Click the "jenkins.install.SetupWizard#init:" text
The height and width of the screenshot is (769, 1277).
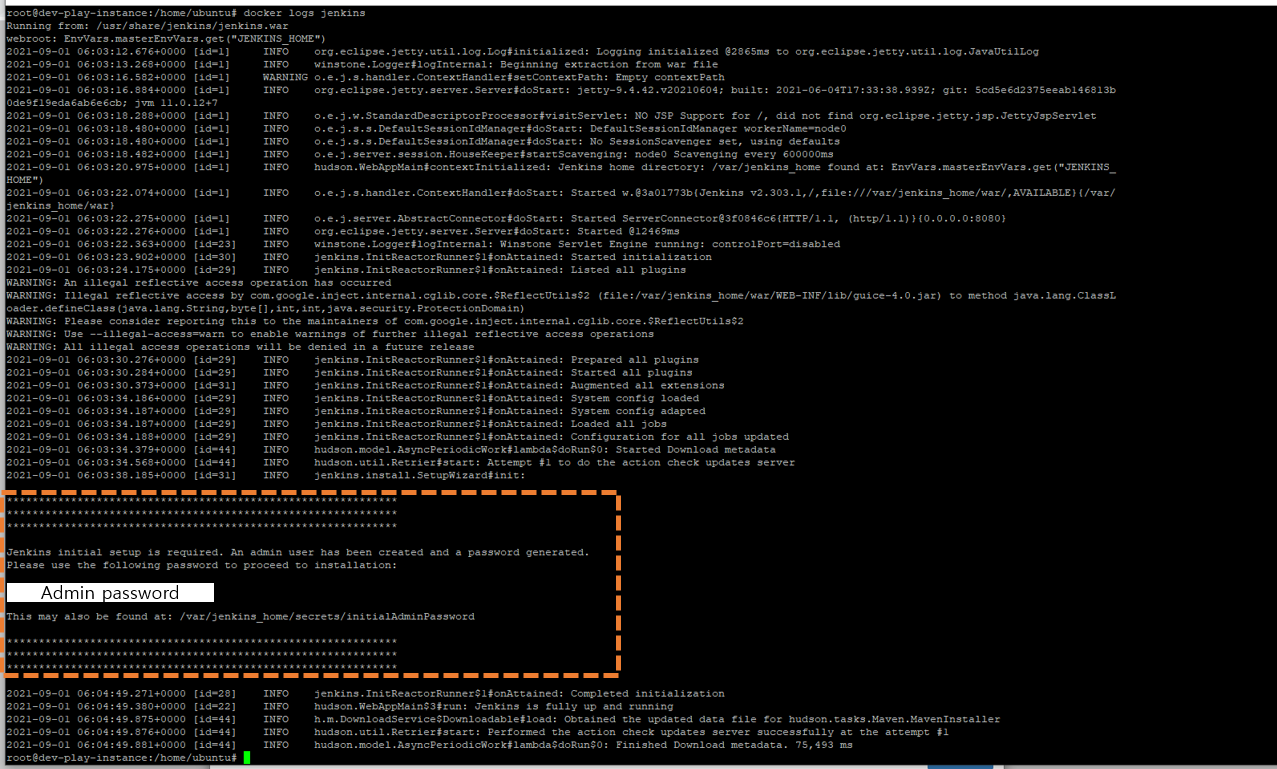[x=419, y=476]
